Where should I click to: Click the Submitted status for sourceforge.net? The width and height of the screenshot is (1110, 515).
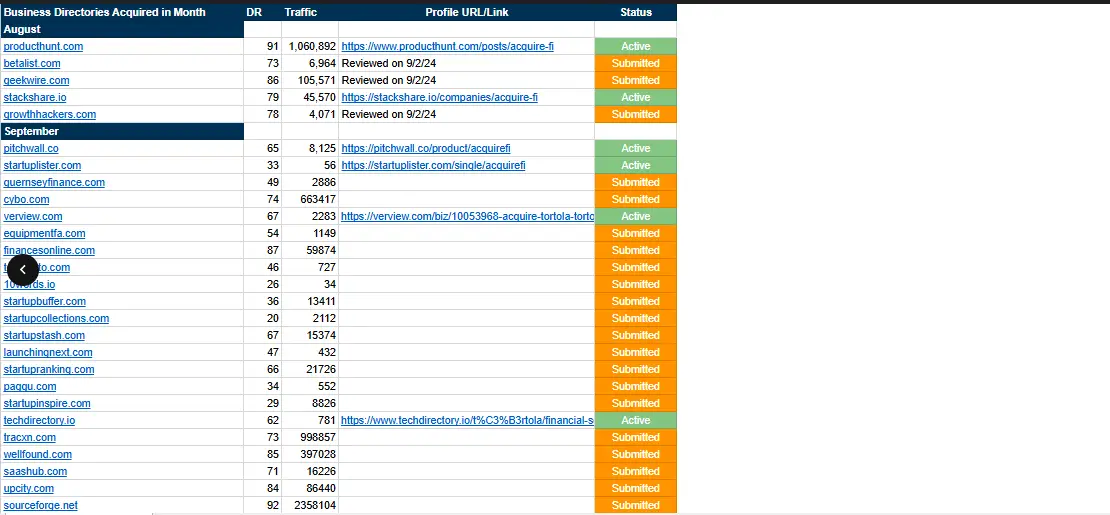(x=636, y=505)
